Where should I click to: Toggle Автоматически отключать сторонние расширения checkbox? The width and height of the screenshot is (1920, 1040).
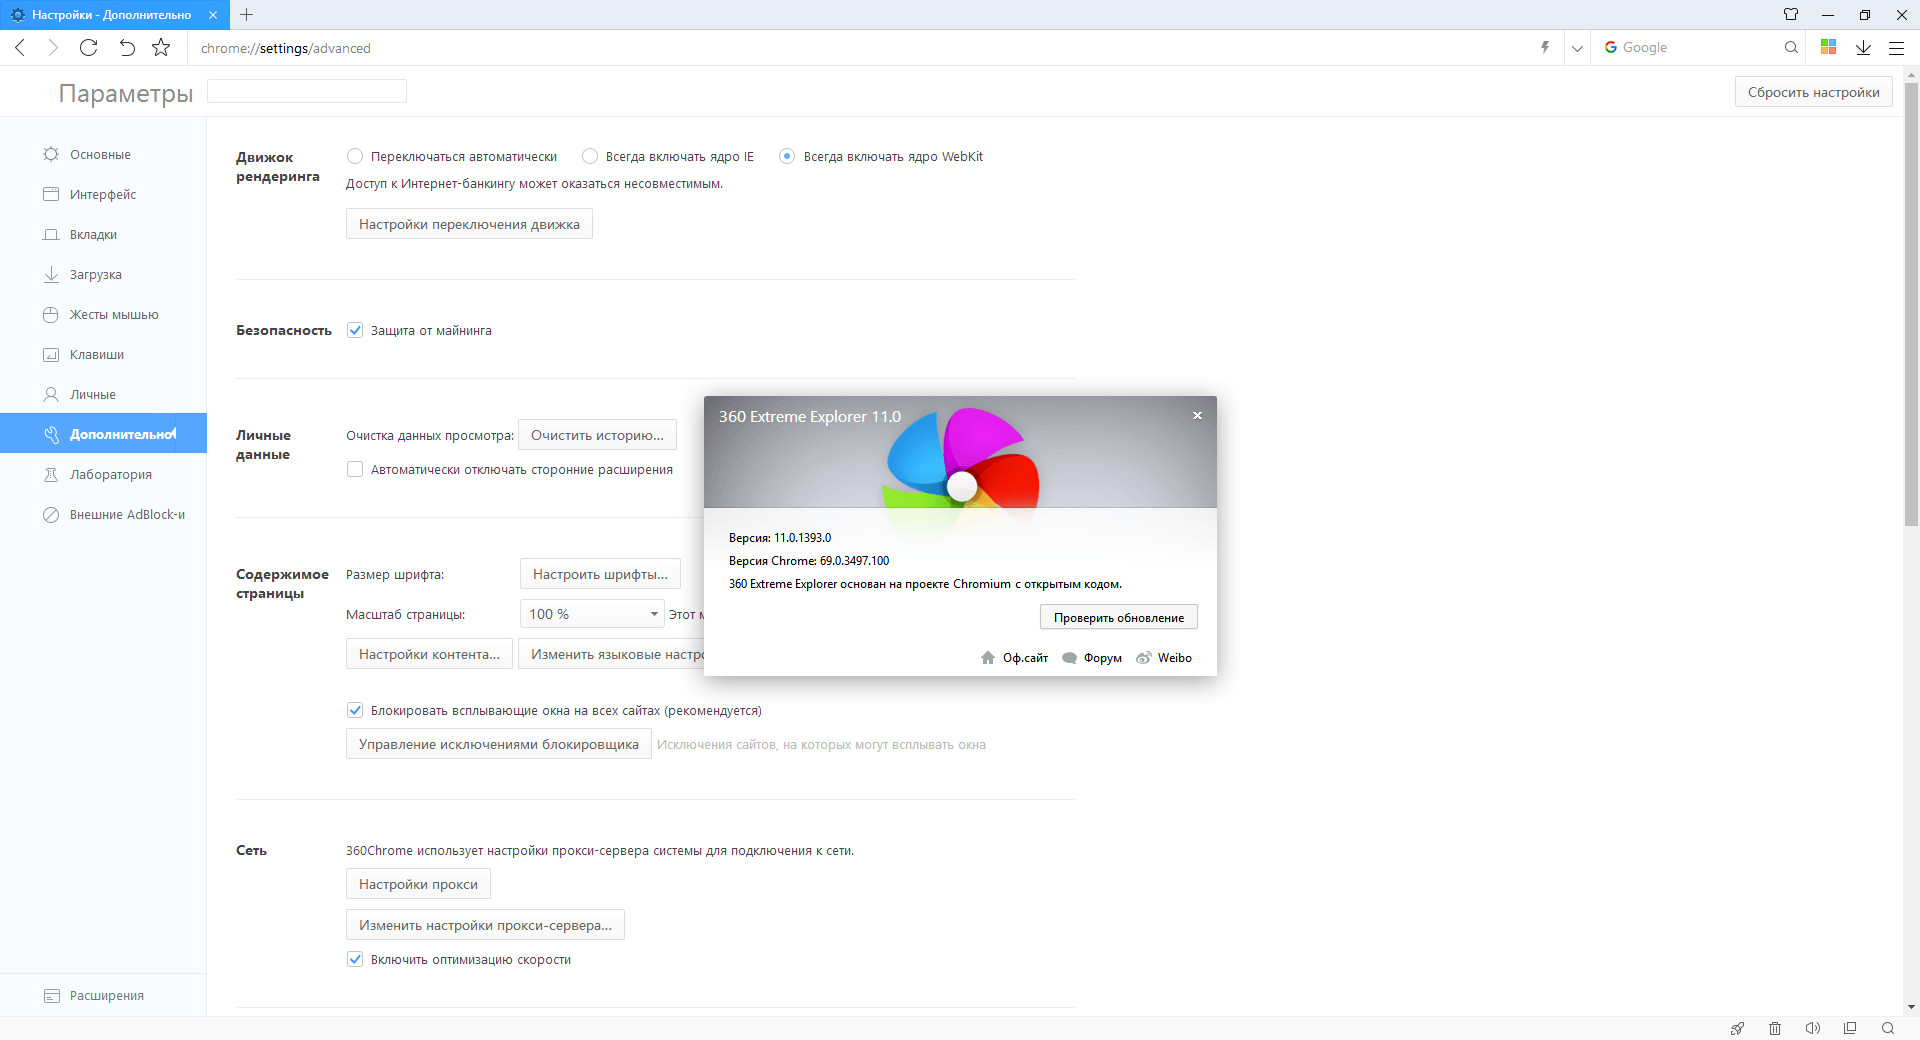[x=355, y=469]
